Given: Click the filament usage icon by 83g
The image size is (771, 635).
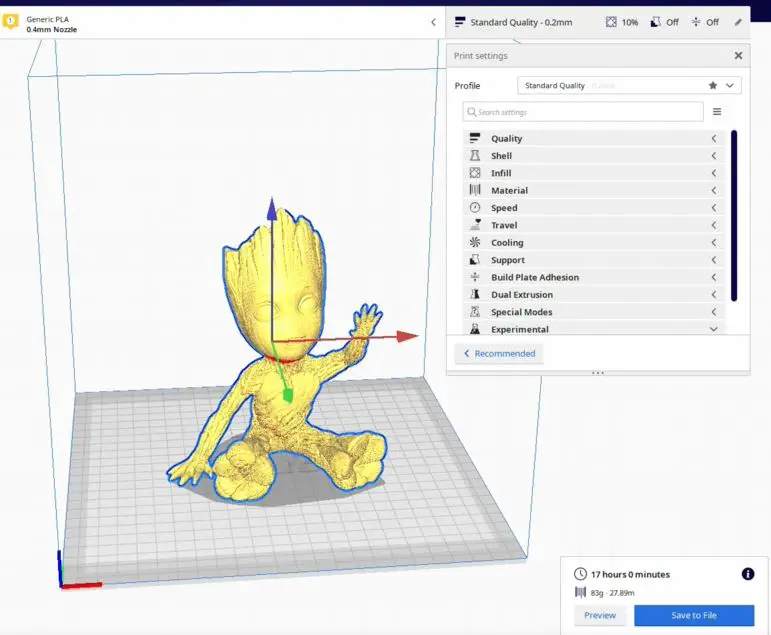Looking at the screenshot, I should (580, 592).
